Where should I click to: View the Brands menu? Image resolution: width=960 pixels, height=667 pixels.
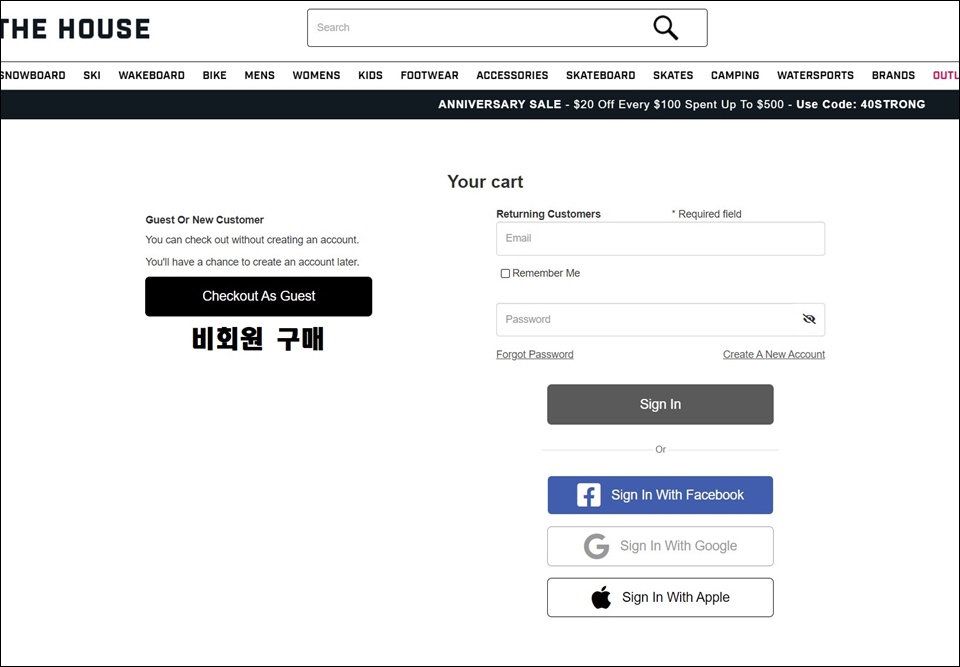pos(893,75)
